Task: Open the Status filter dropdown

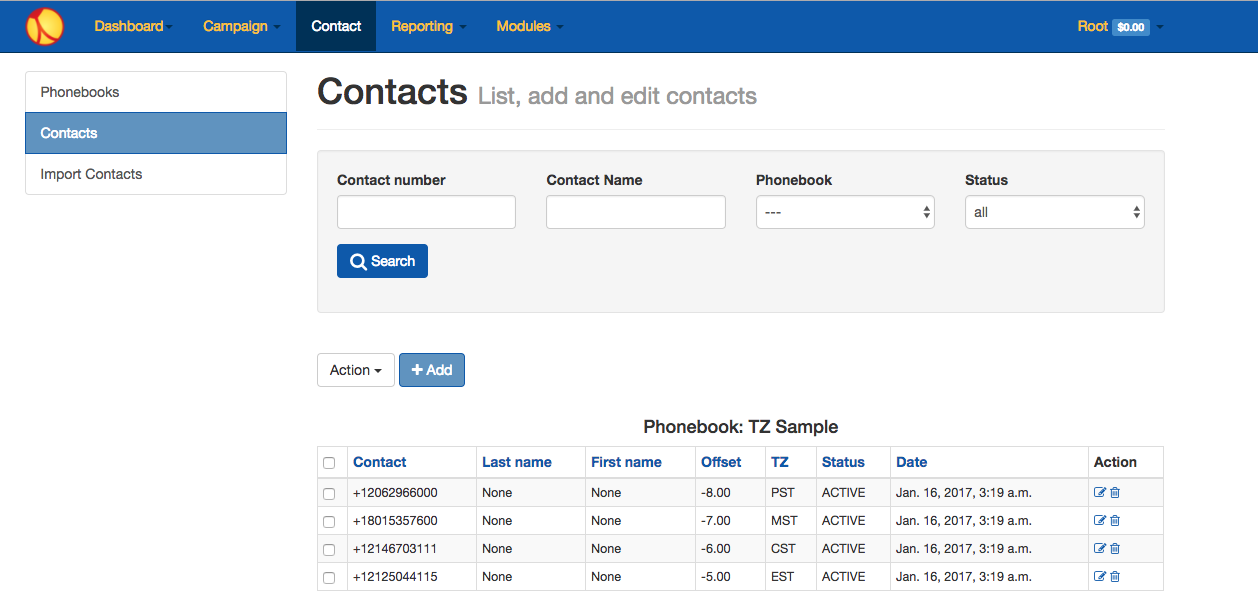Action: click(x=1054, y=212)
